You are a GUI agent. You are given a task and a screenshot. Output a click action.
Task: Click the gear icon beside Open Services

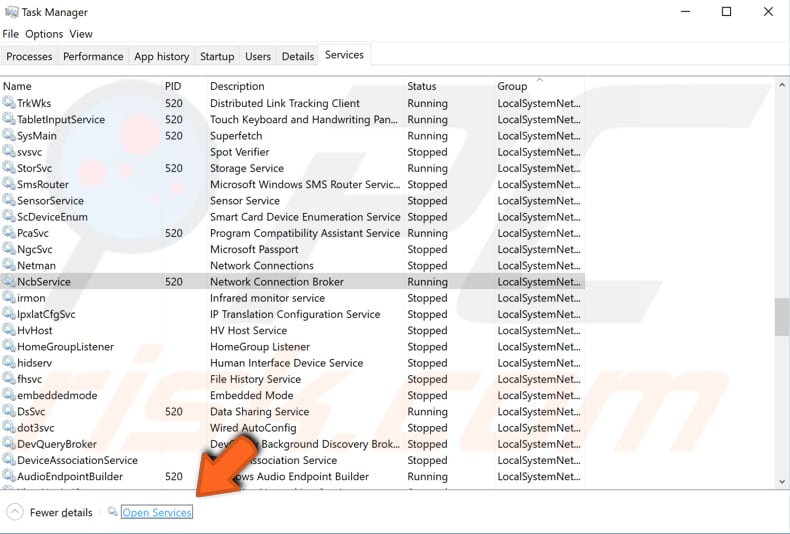click(112, 511)
